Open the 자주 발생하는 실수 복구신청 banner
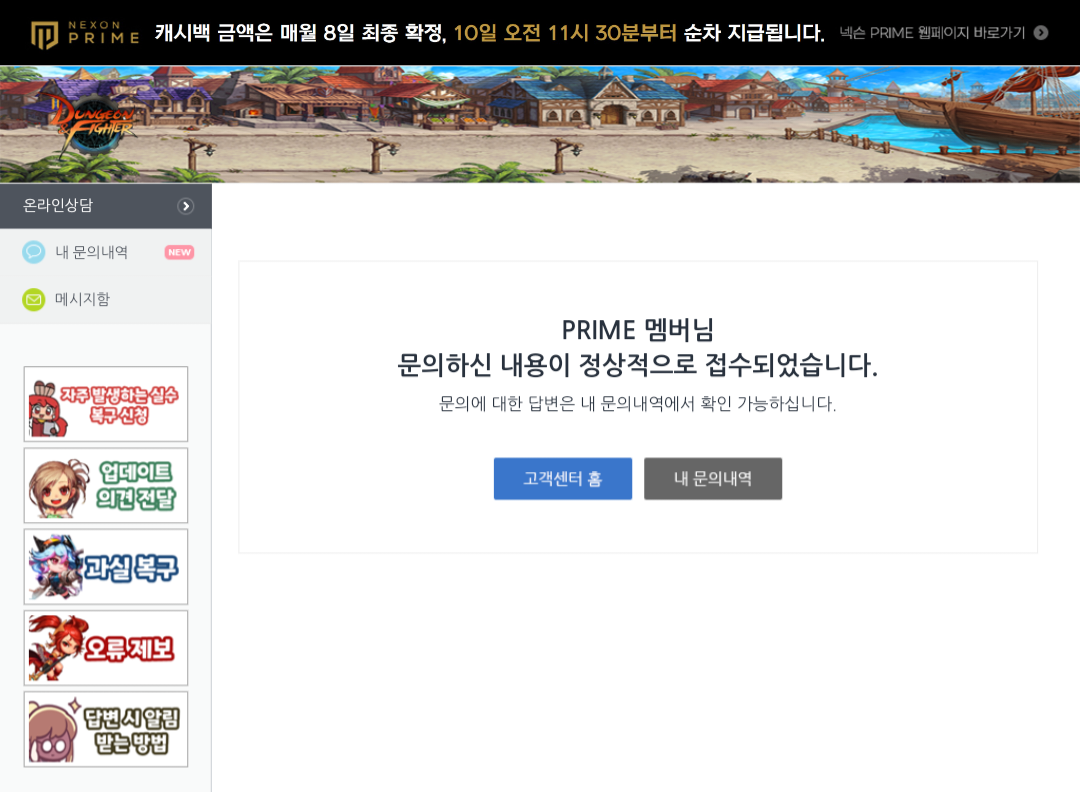 coord(106,404)
